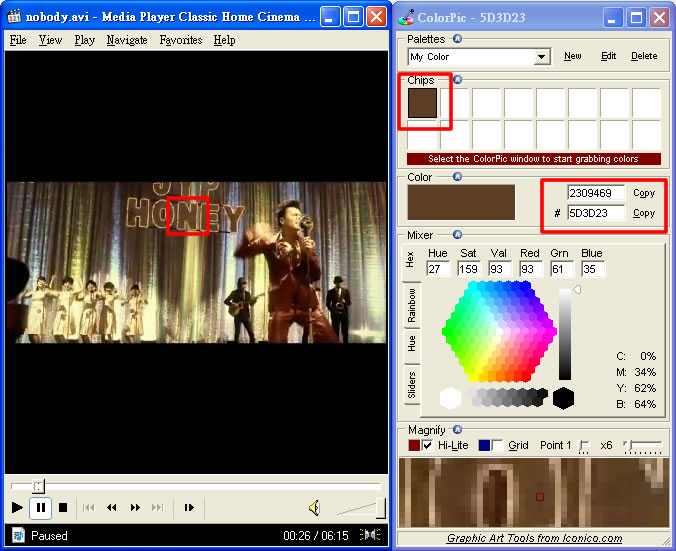Click the New palette button

tap(572, 57)
